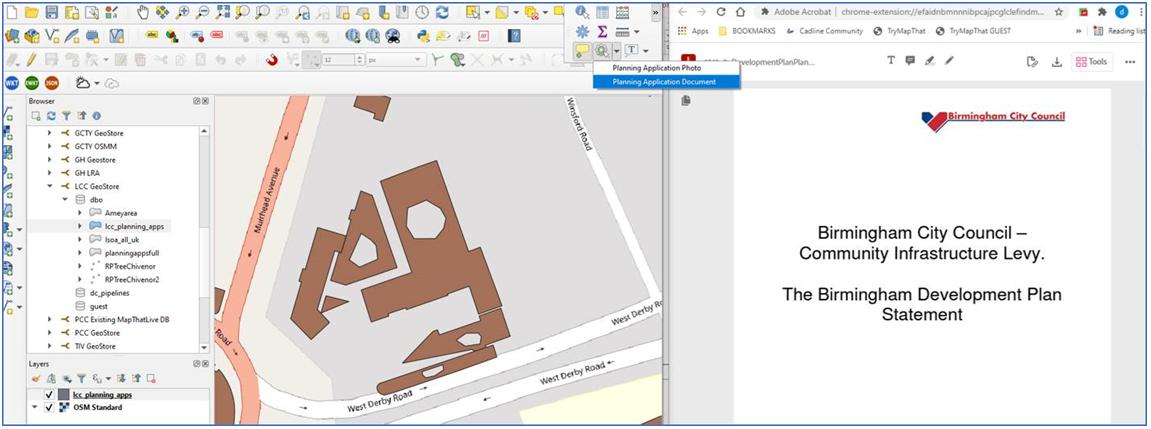
Task: Toggle lcc_planning_apps layer visibility checkbox
Action: click(x=49, y=395)
